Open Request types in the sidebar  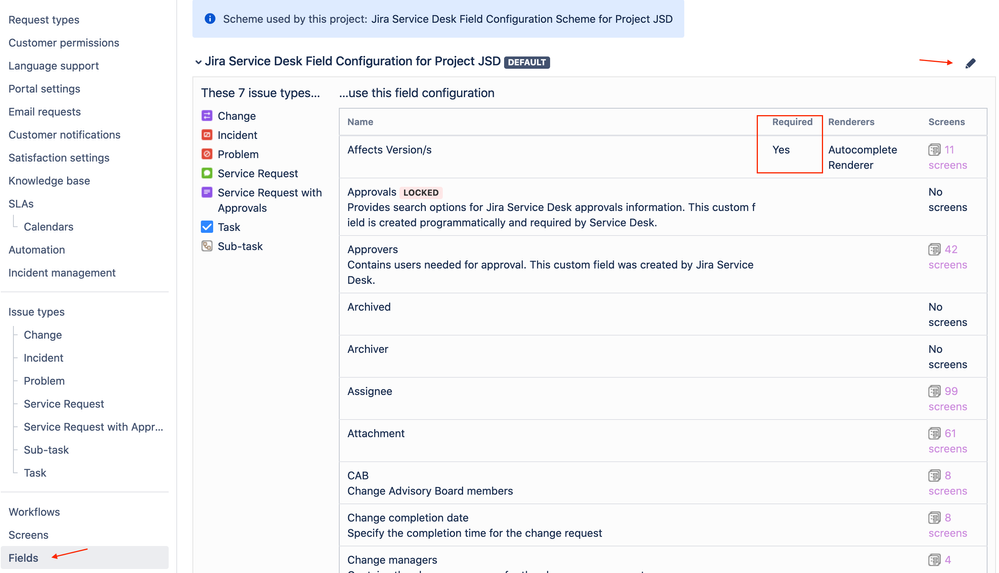[44, 20]
